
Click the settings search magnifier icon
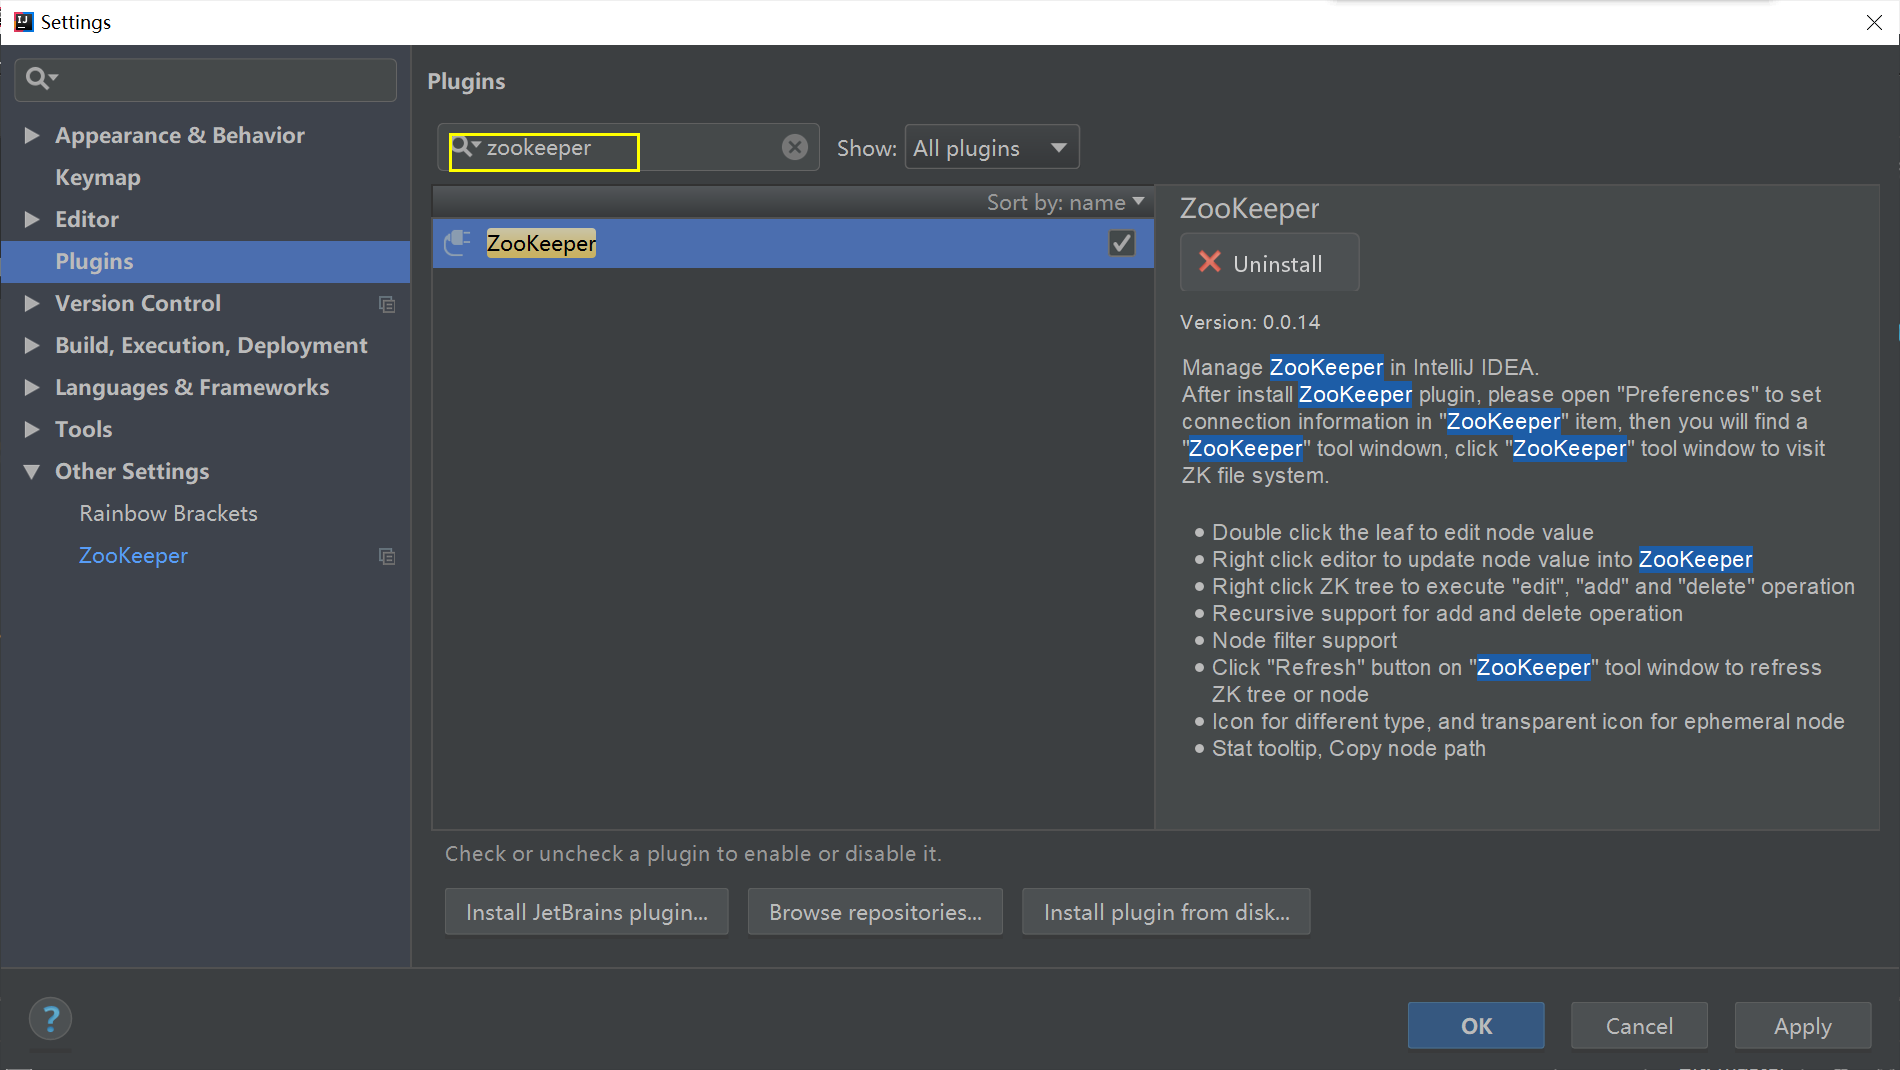pos(40,78)
